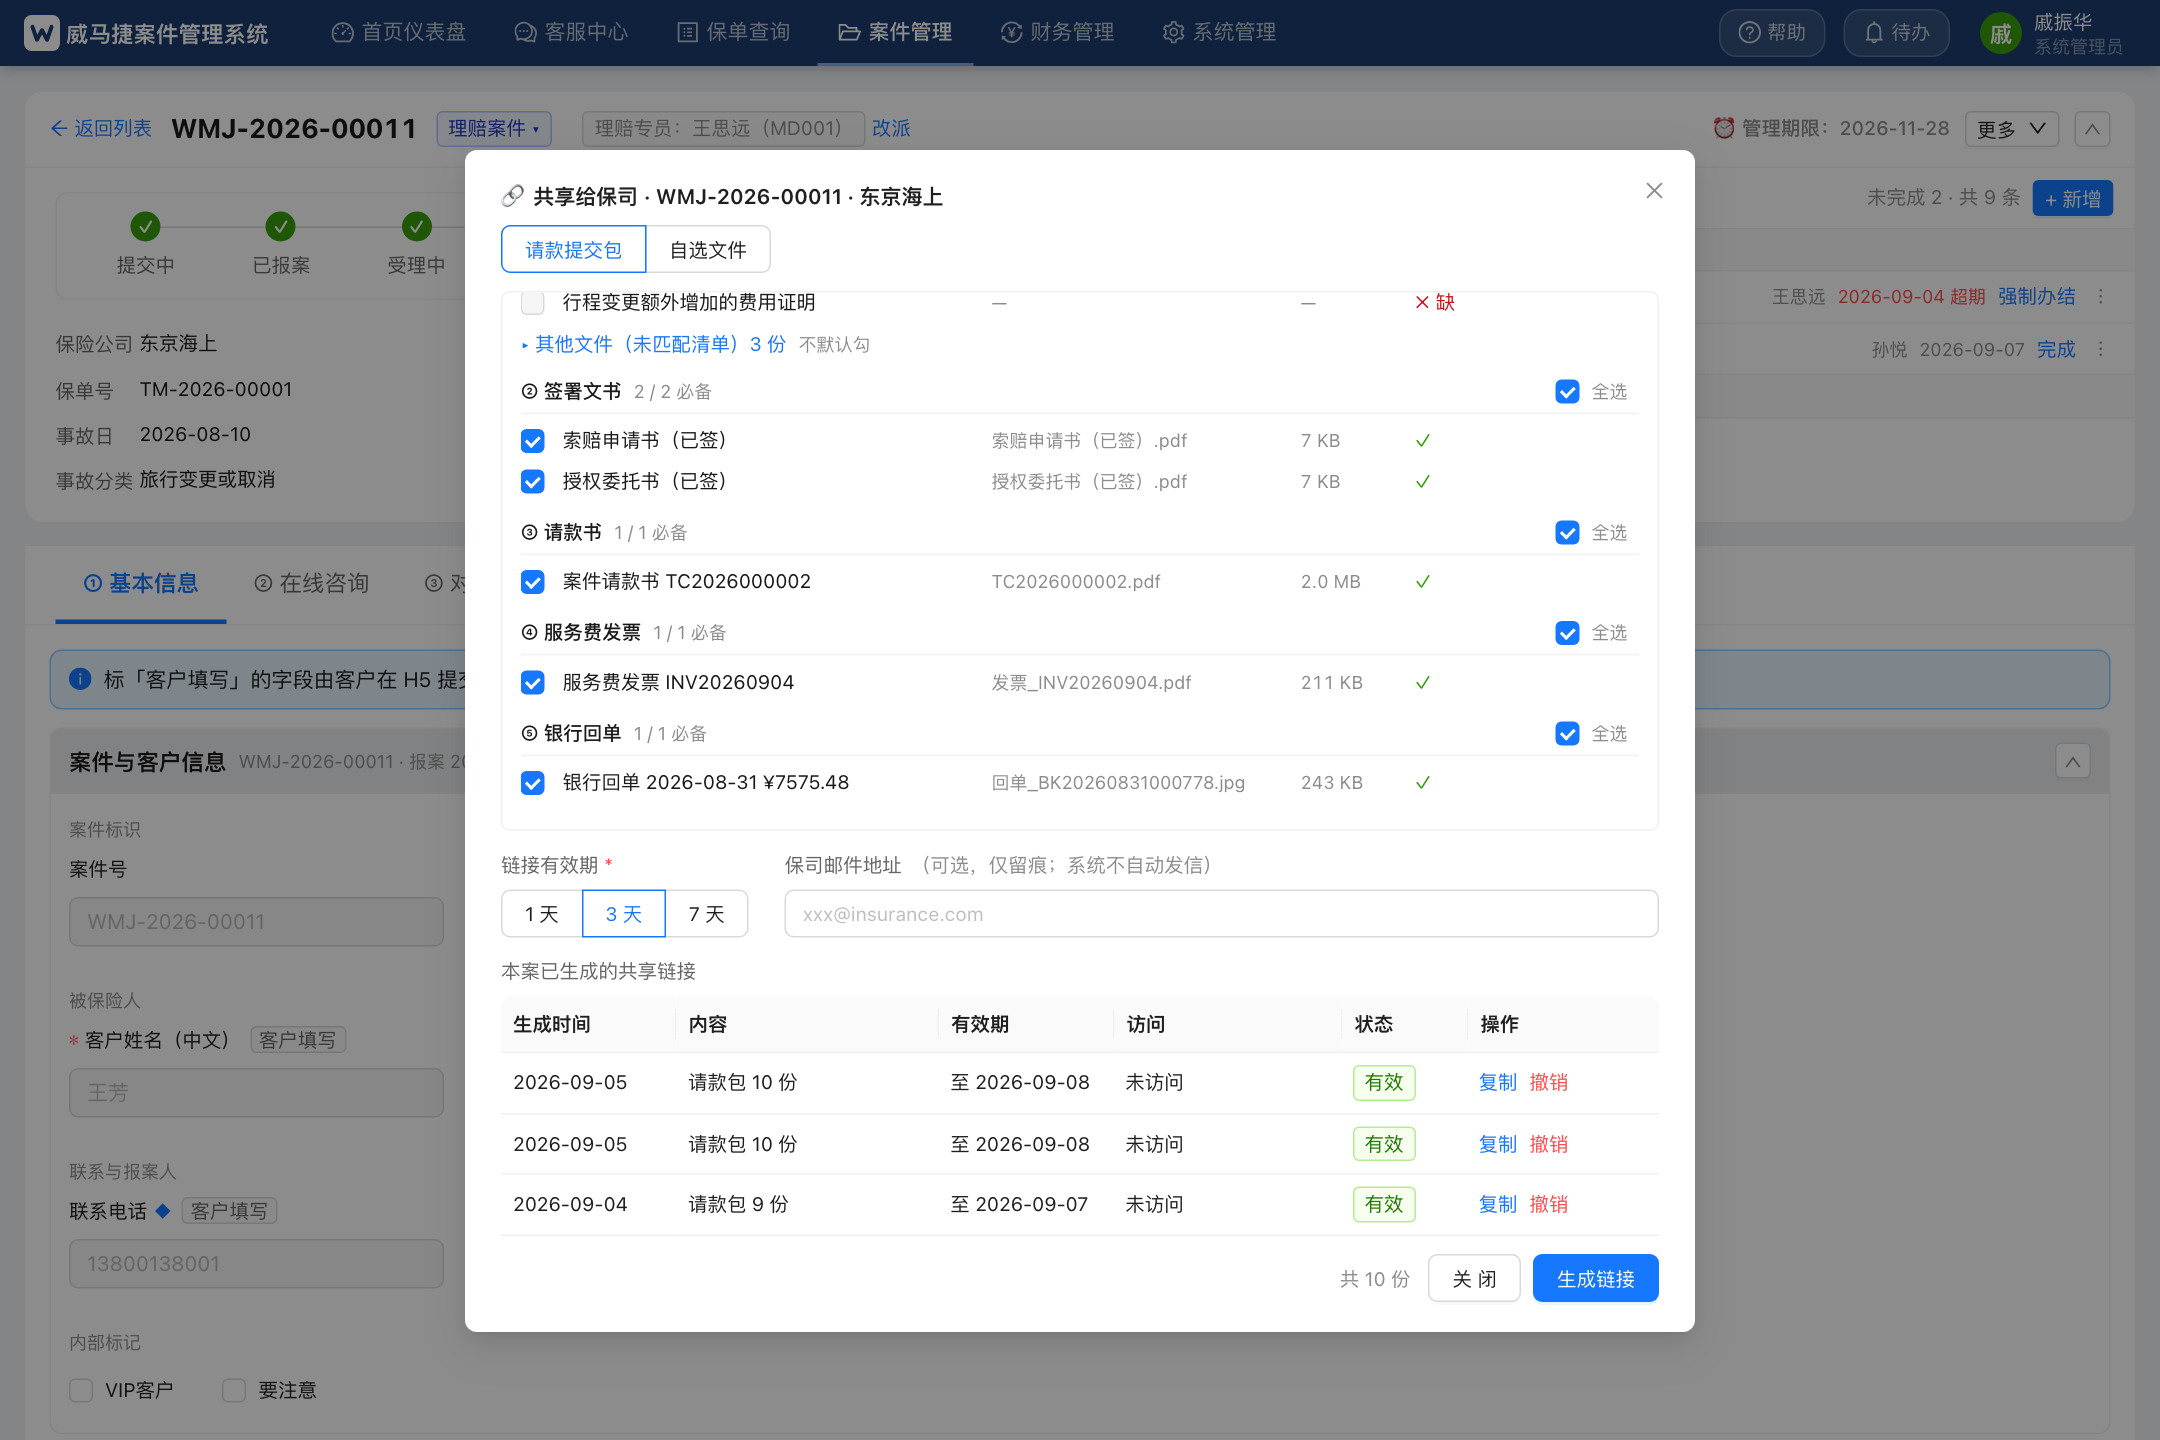Uncheck 服务费发票 INV20260904
The width and height of the screenshot is (2160, 1440).
tap(533, 683)
